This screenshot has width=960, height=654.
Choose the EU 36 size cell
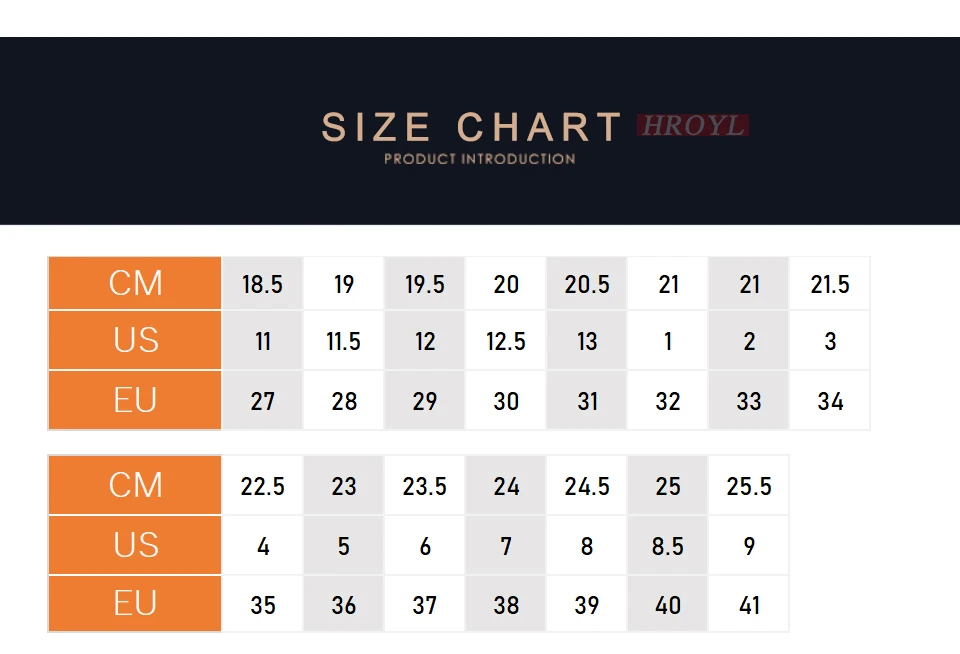[343, 604]
